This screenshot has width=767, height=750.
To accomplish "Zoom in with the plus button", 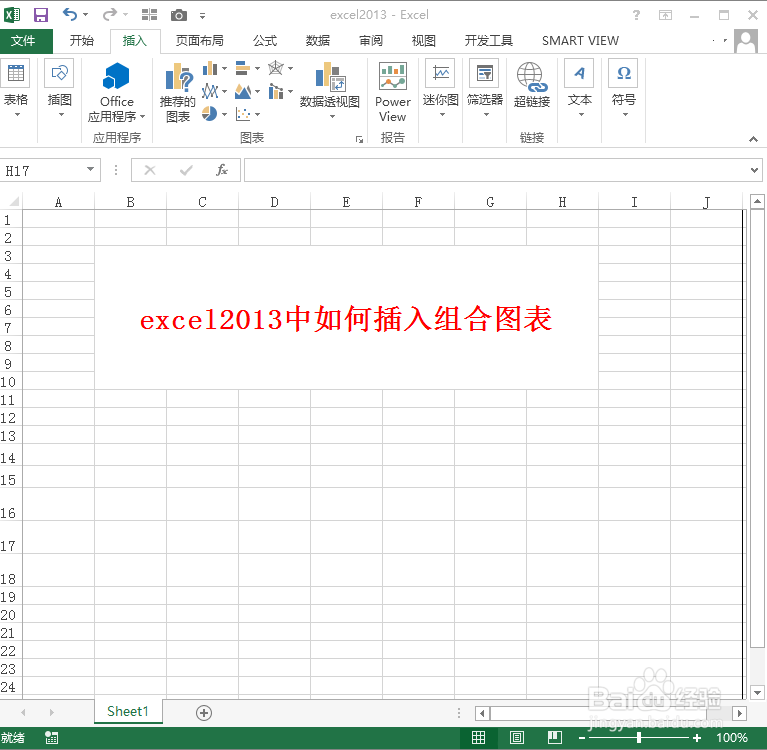I will coord(697,738).
